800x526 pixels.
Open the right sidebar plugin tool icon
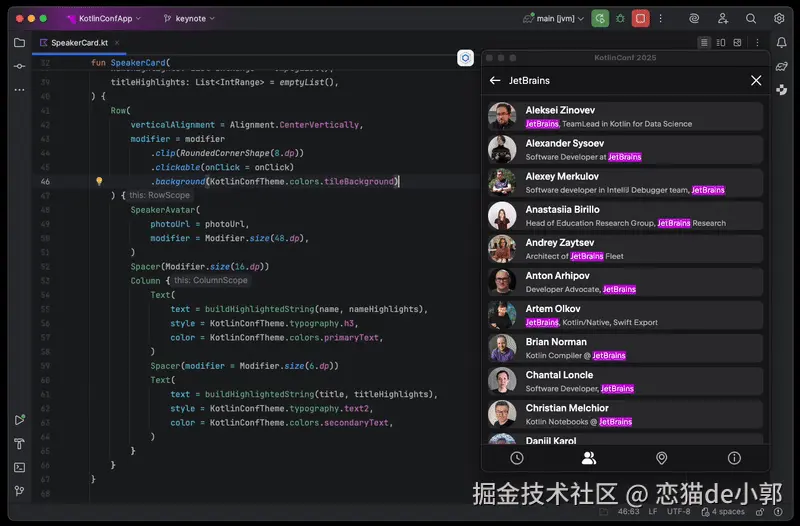click(782, 90)
